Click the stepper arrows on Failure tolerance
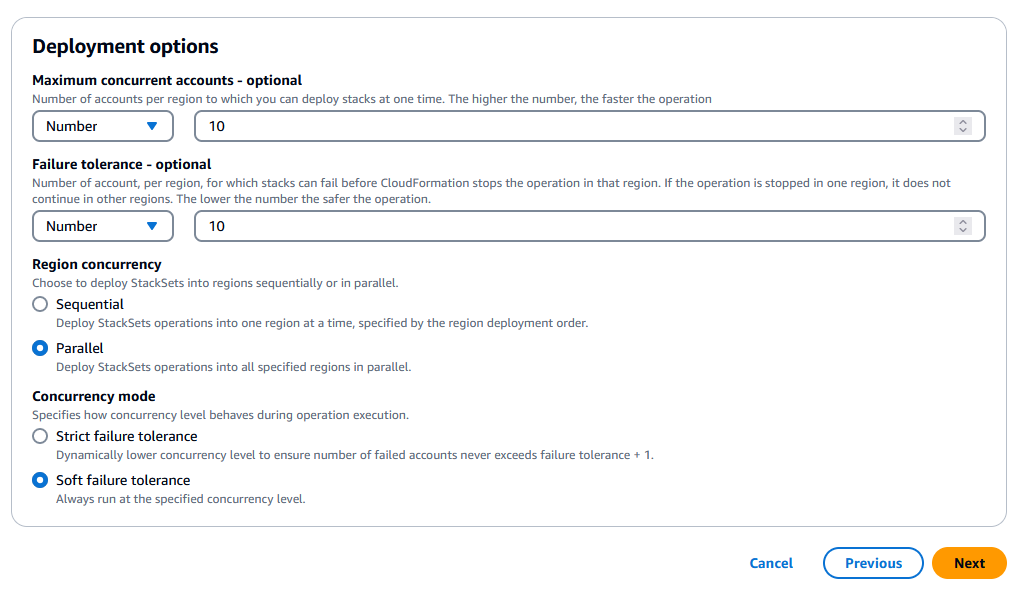 963,226
